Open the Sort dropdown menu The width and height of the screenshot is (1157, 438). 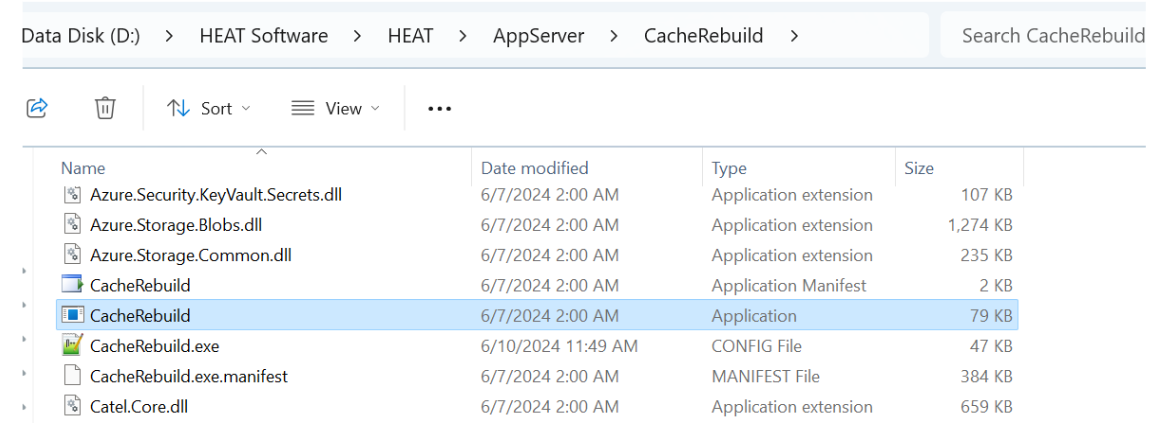click(208, 108)
